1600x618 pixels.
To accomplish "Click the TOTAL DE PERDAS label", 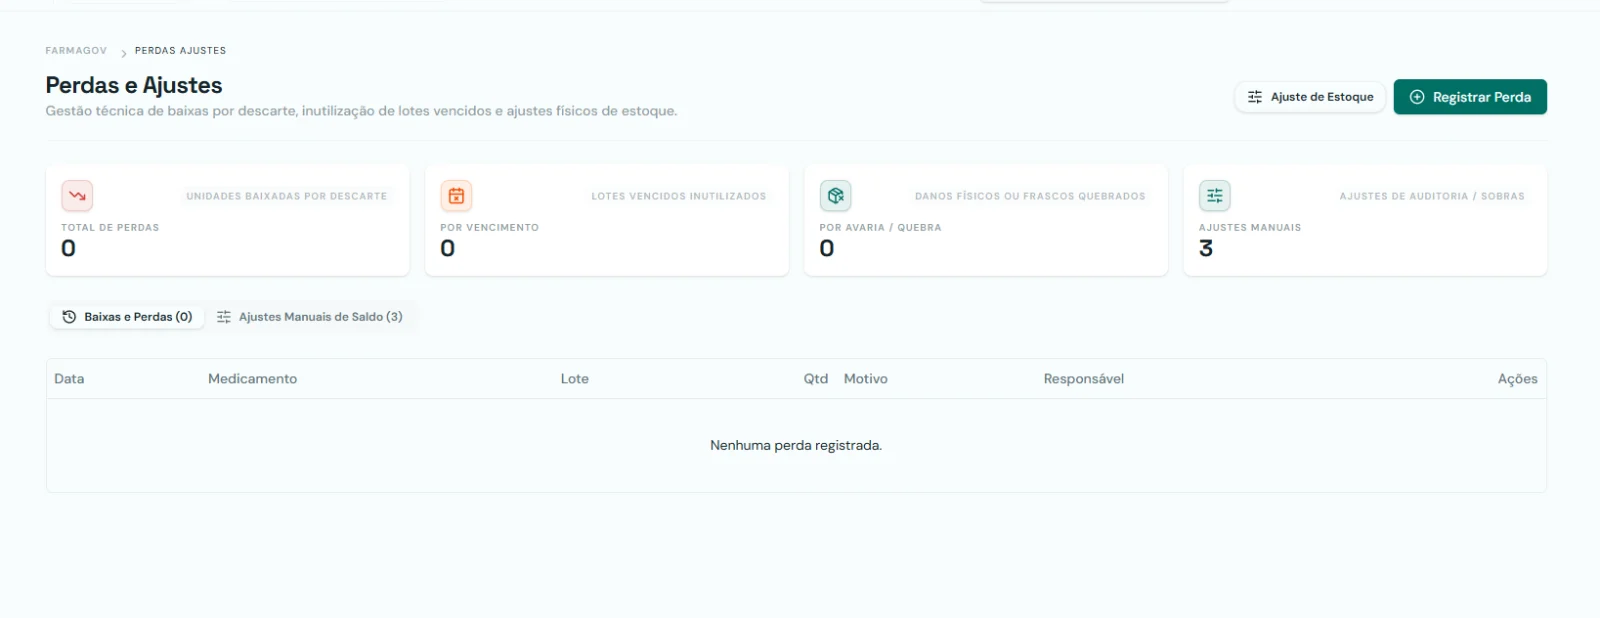I will [110, 228].
